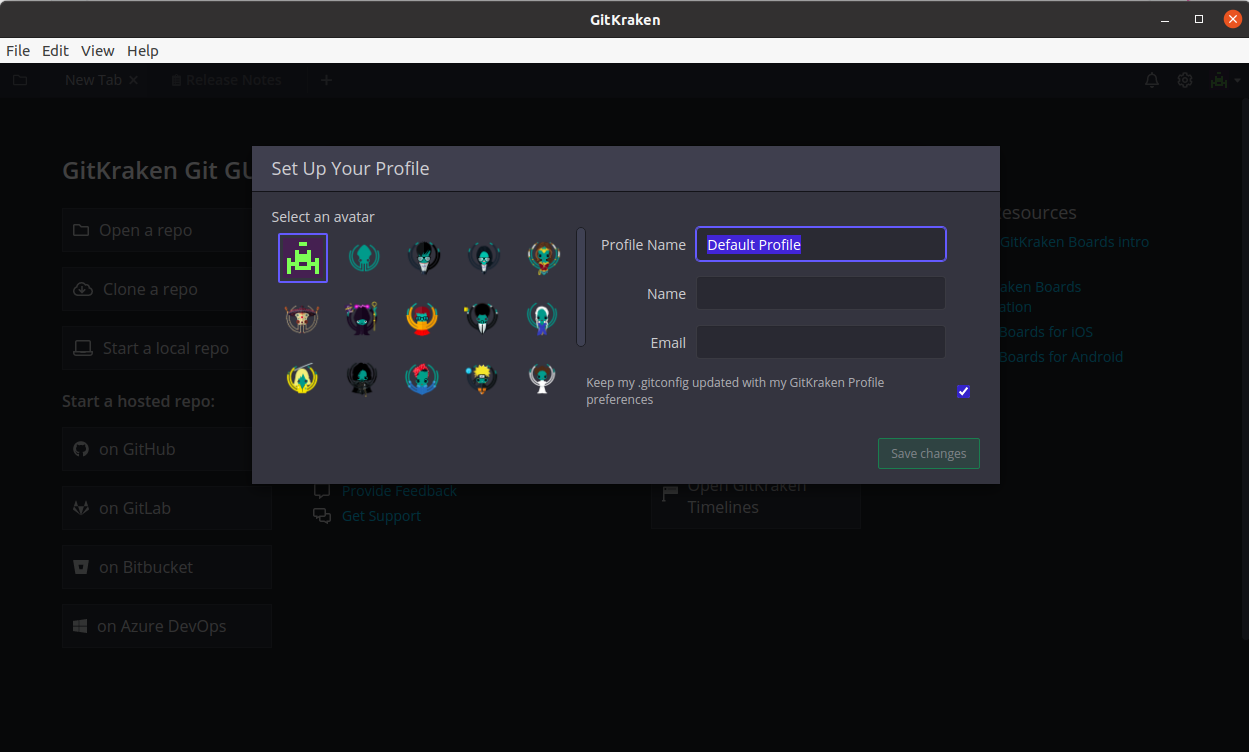The width and height of the screenshot is (1249, 752).
Task: Click Clone a repo button
Action: 158,289
